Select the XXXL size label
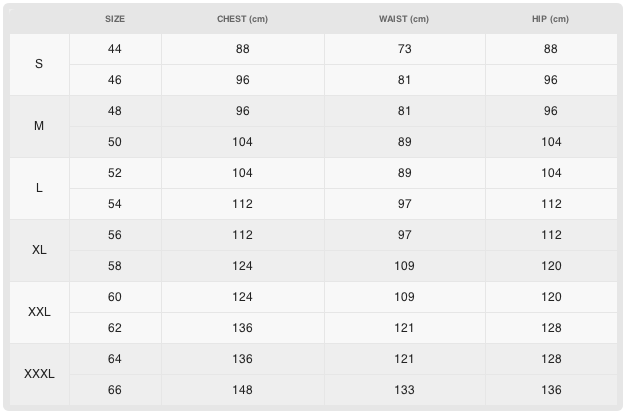 39,374
